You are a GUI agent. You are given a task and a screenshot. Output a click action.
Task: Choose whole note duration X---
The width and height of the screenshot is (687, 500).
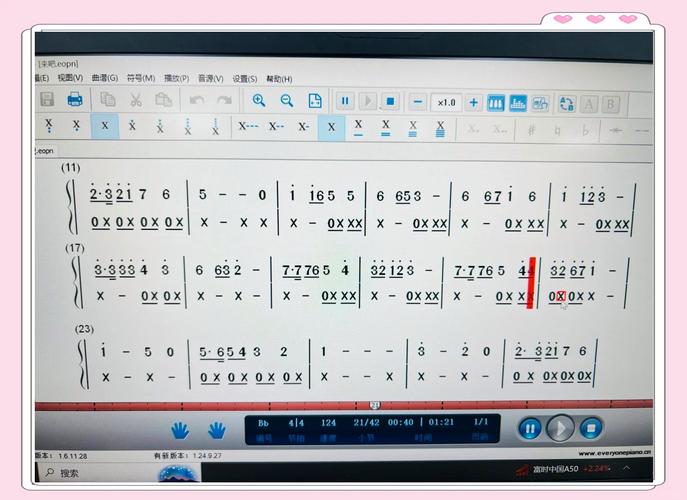coord(248,127)
